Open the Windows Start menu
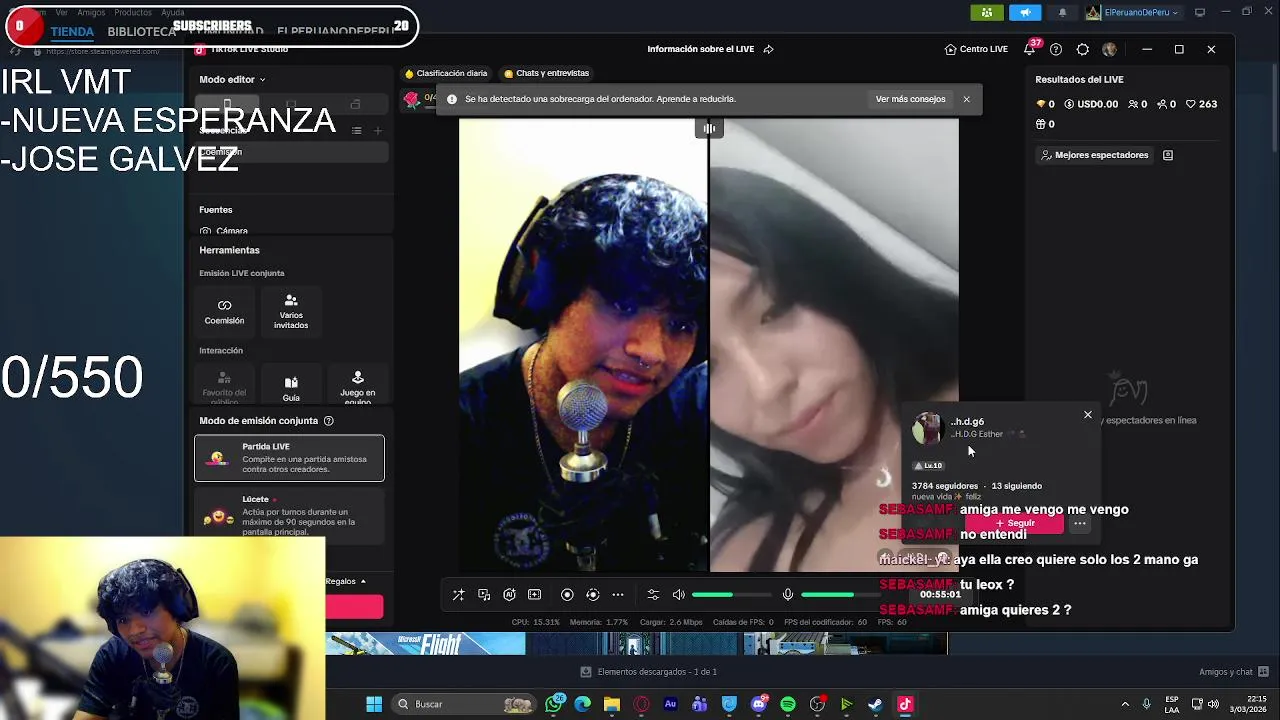 pyautogui.click(x=374, y=704)
